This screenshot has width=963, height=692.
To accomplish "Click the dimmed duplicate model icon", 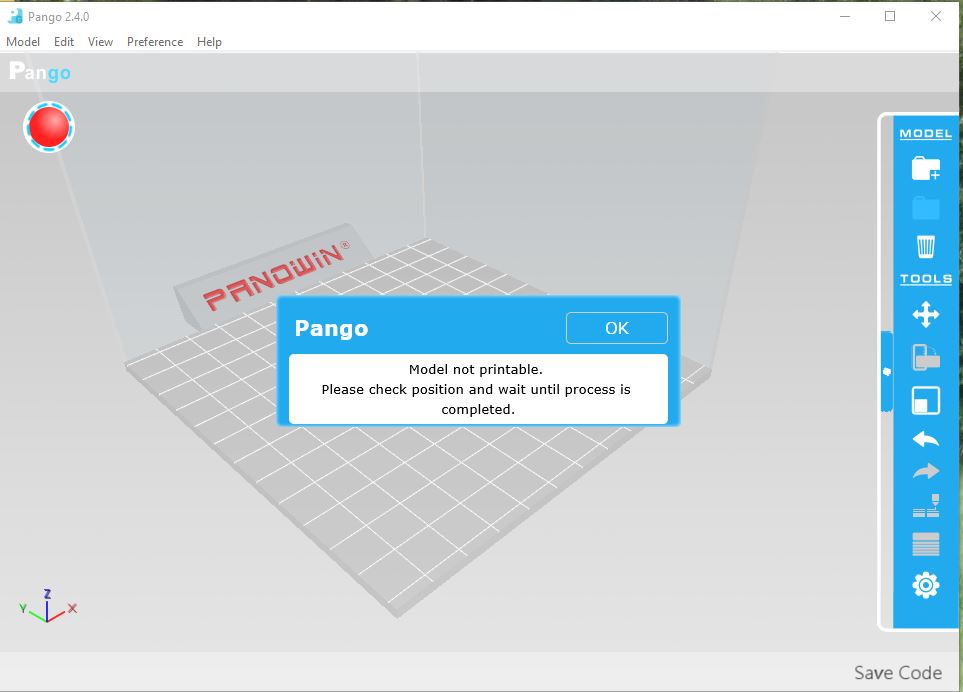I will coord(926,357).
